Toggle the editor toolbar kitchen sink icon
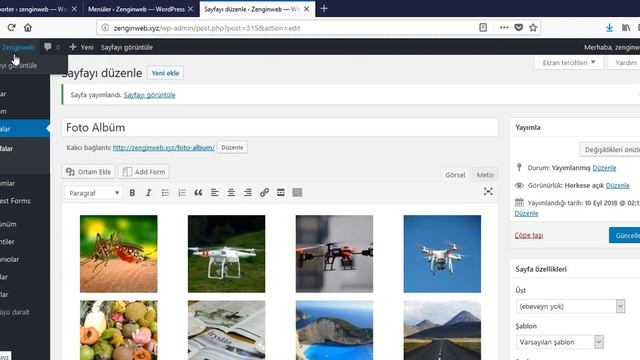The height and width of the screenshot is (360, 640). (x=297, y=193)
